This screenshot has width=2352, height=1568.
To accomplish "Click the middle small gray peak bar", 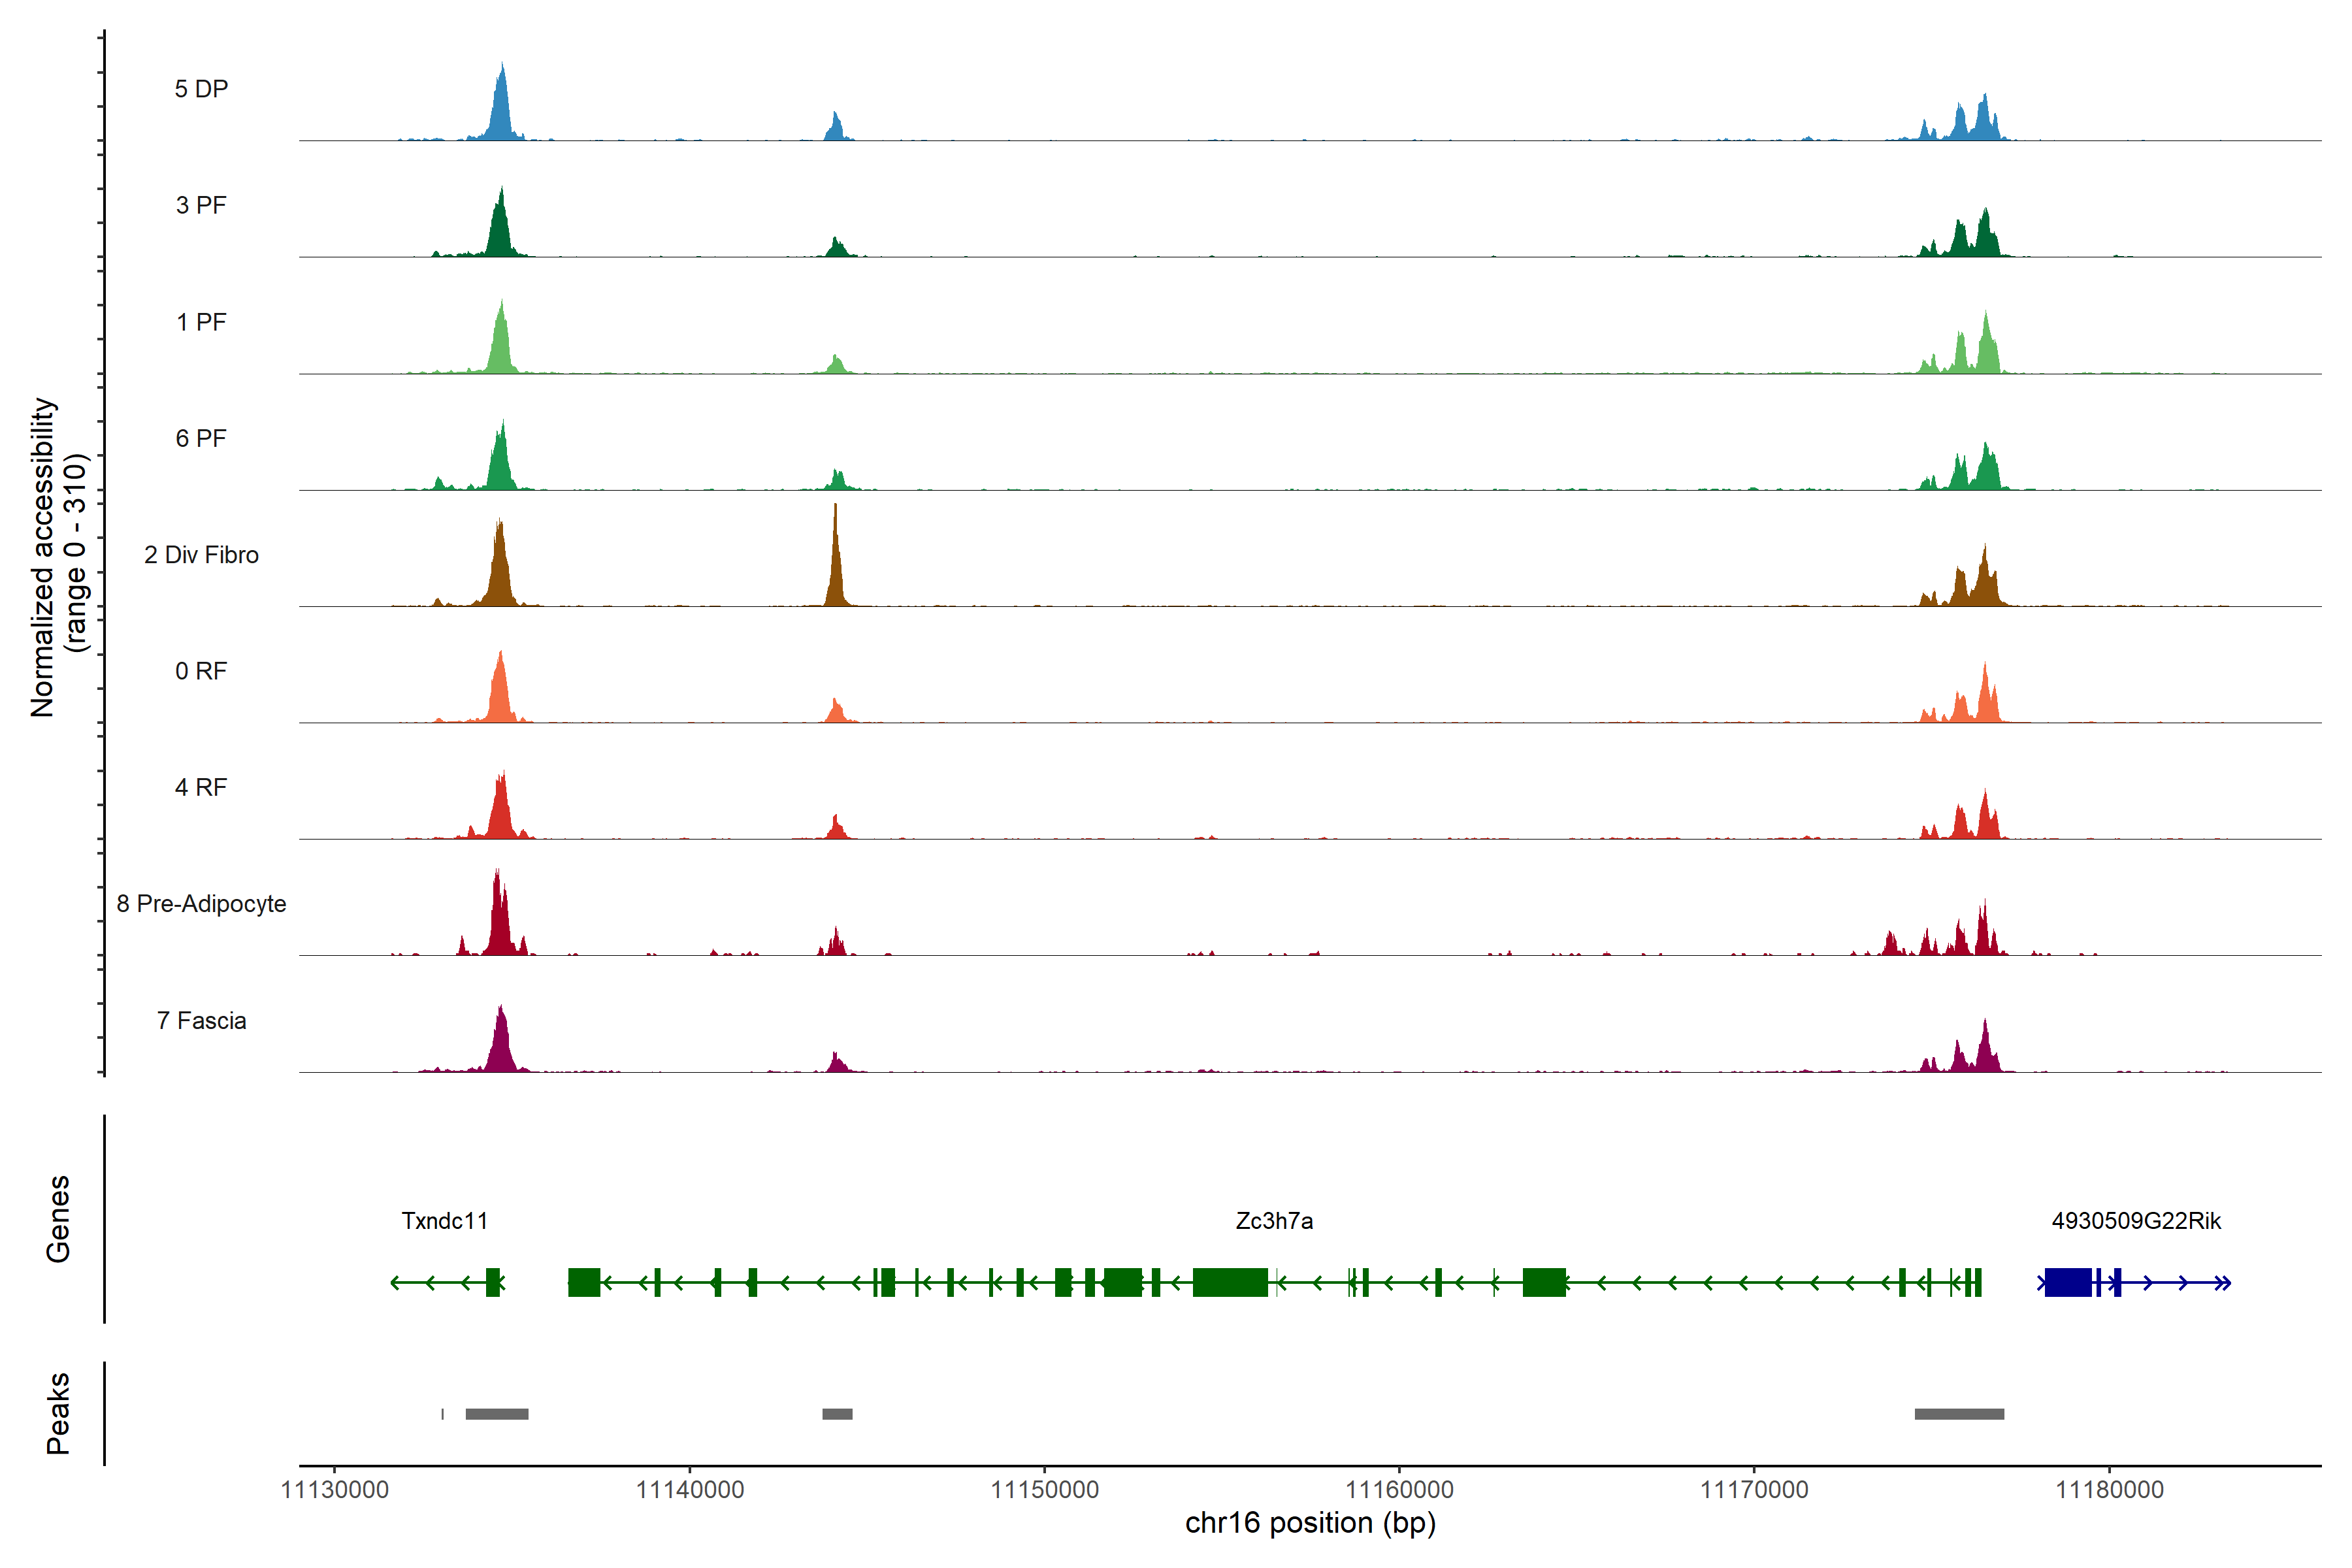I will coord(837,1414).
